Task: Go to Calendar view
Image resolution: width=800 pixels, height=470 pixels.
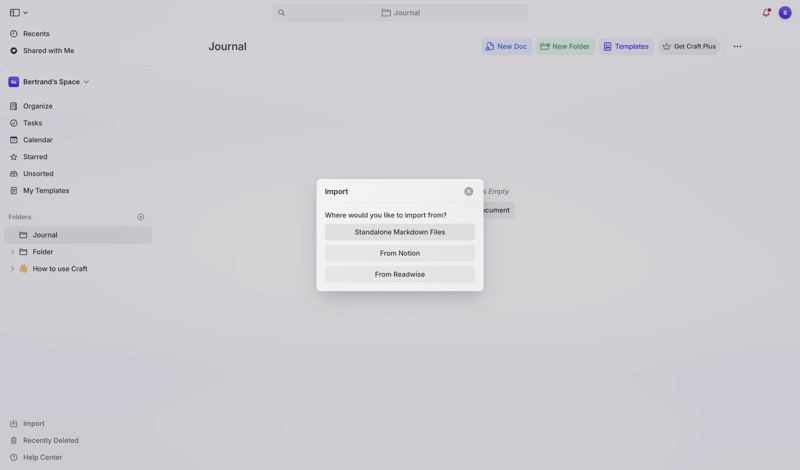Action: point(37,140)
